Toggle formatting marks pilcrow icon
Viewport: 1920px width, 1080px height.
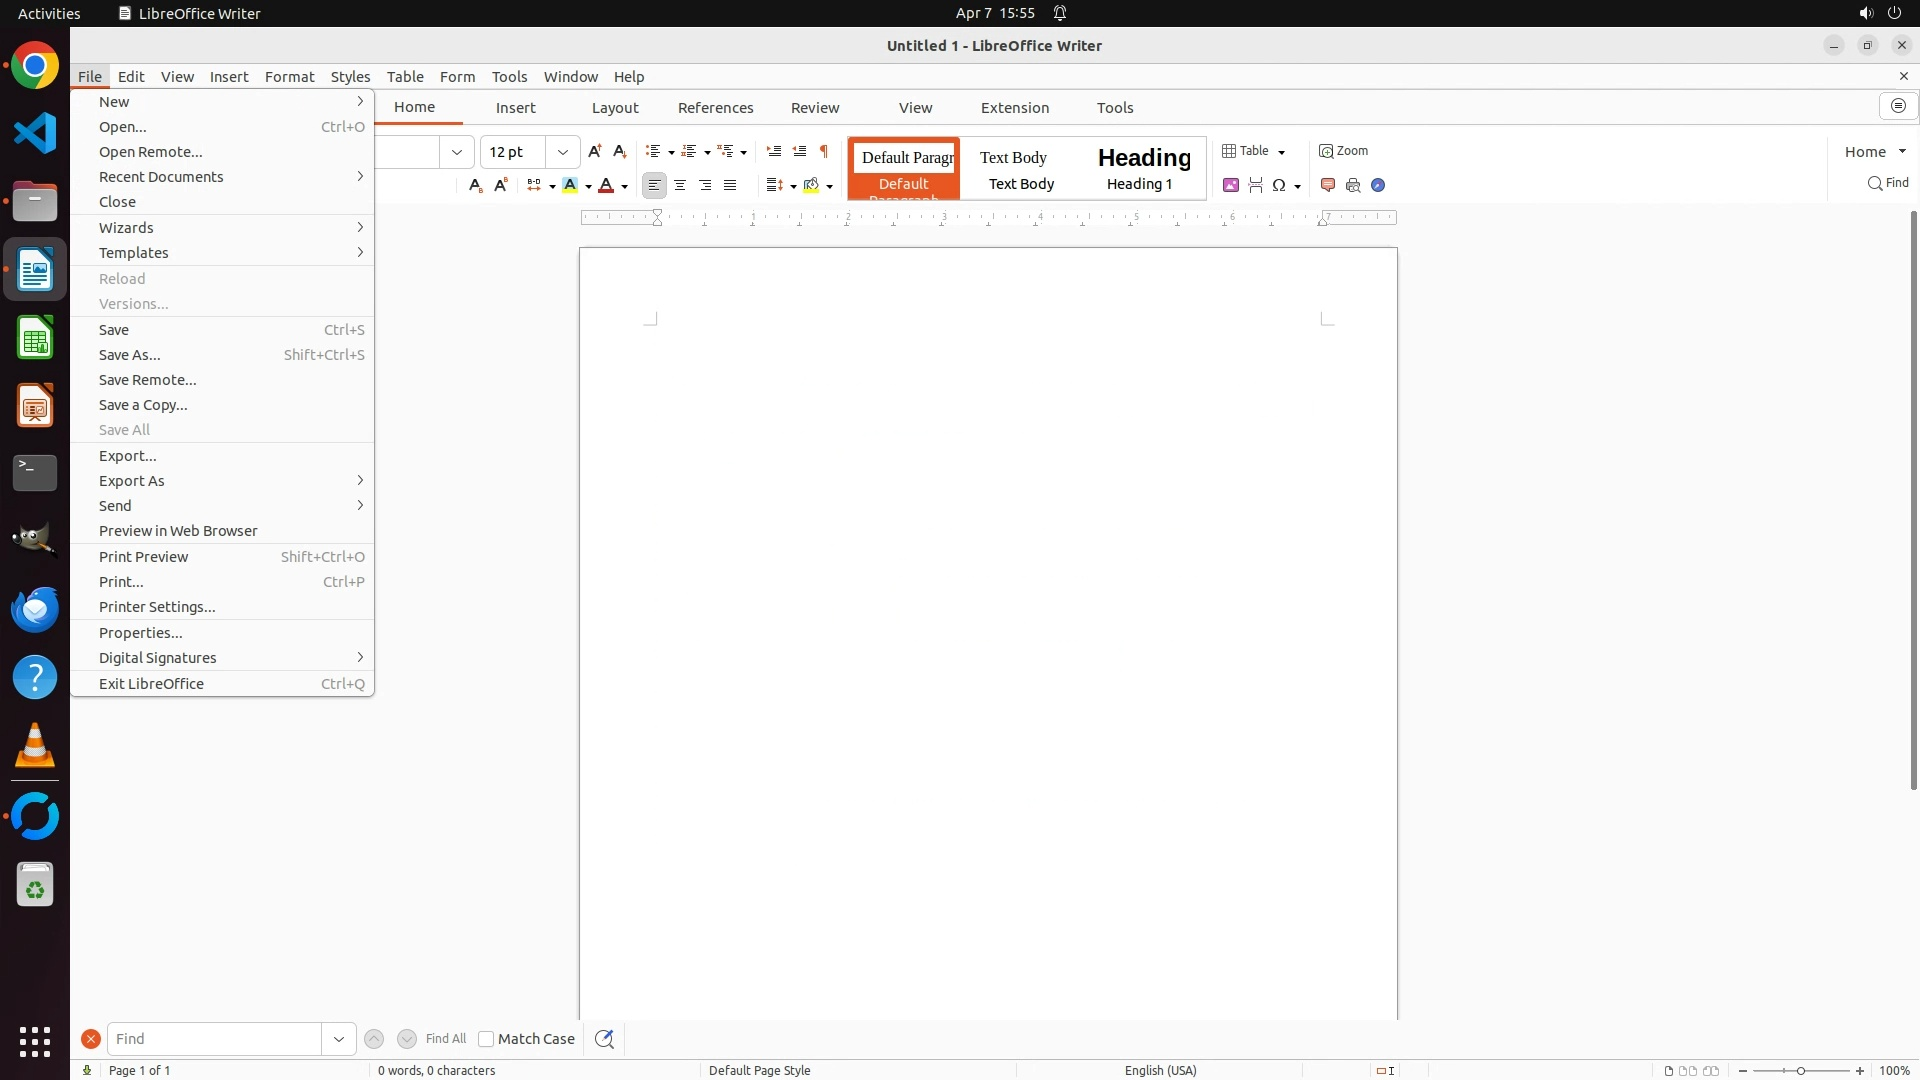pyautogui.click(x=824, y=151)
